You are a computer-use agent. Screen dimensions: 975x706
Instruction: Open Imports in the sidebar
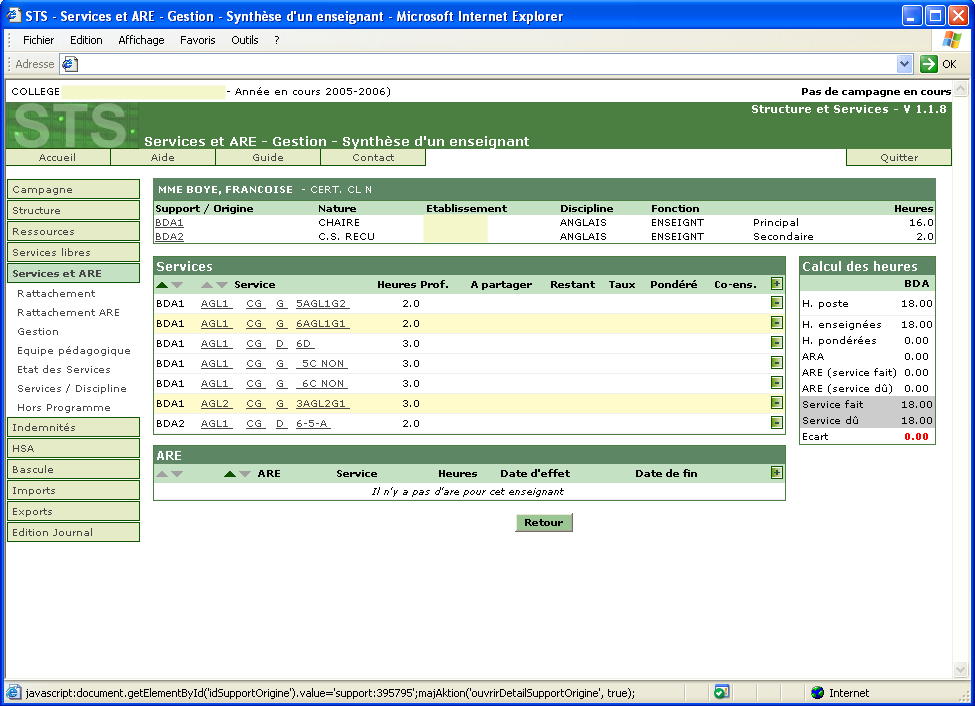coord(73,490)
